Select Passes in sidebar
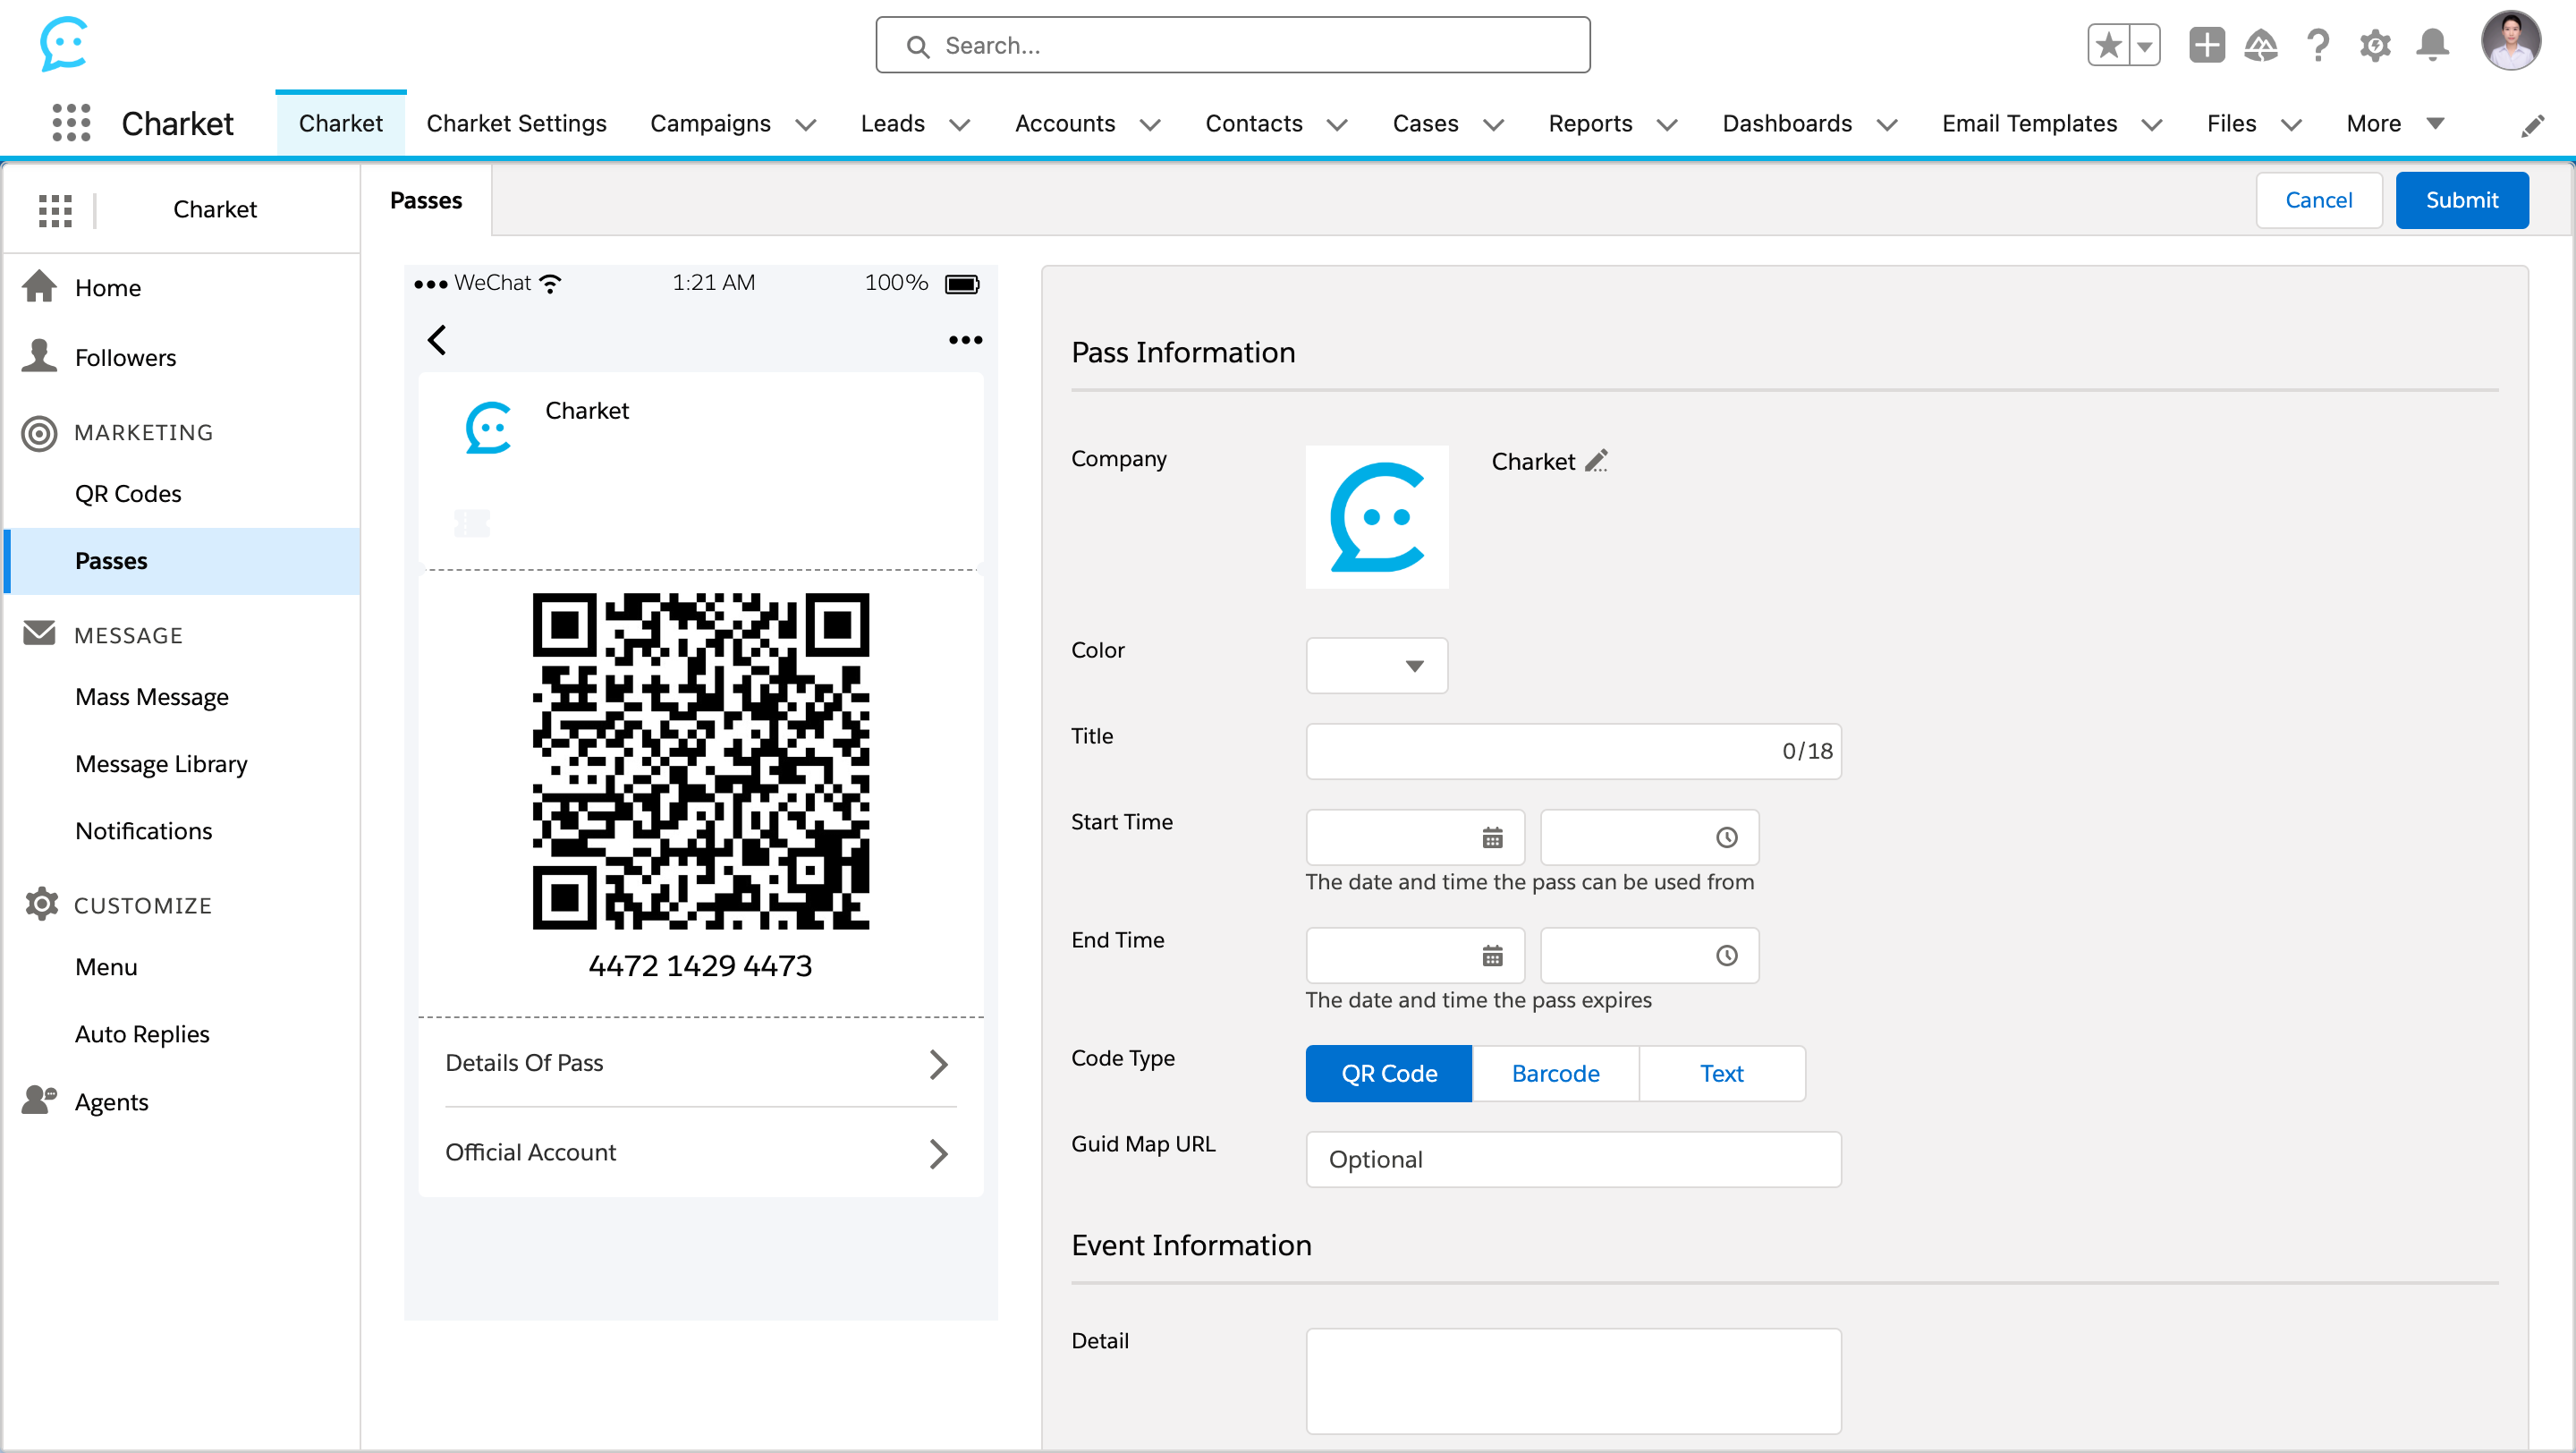 click(x=182, y=561)
